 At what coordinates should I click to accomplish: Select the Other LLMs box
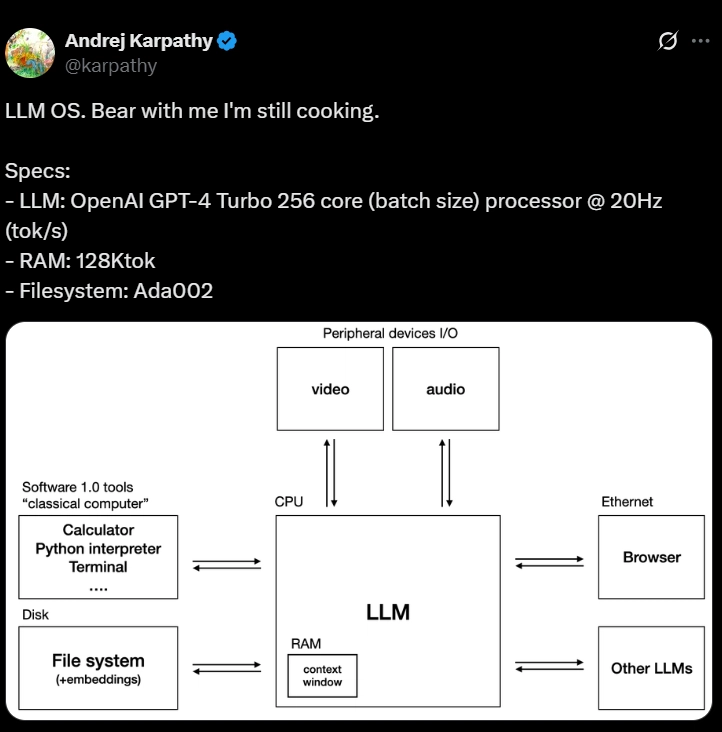652,668
